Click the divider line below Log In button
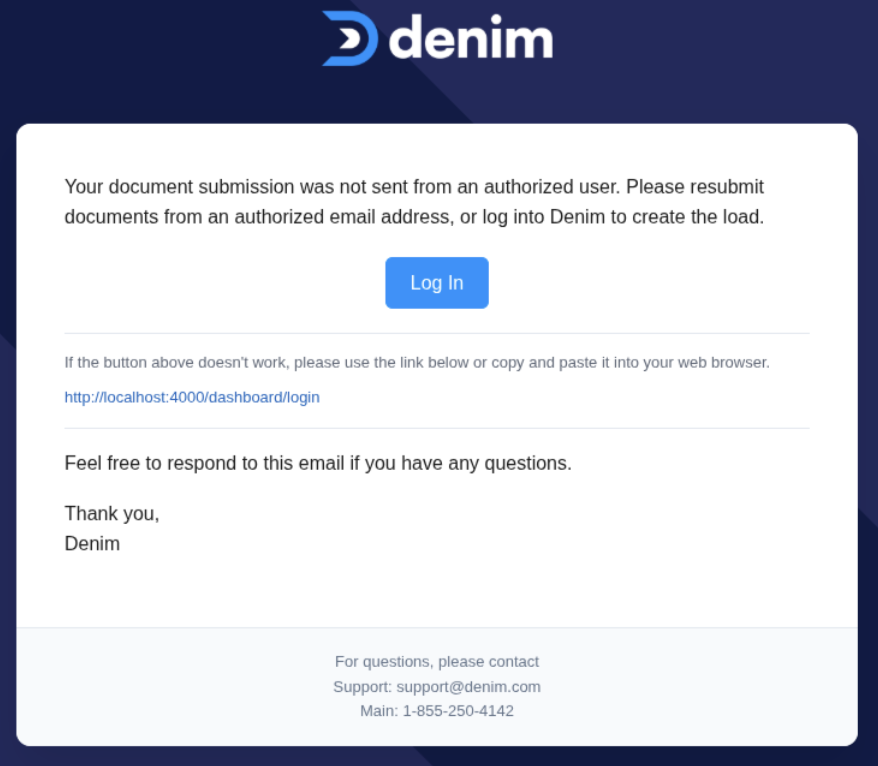The height and width of the screenshot is (766, 878). (x=437, y=333)
